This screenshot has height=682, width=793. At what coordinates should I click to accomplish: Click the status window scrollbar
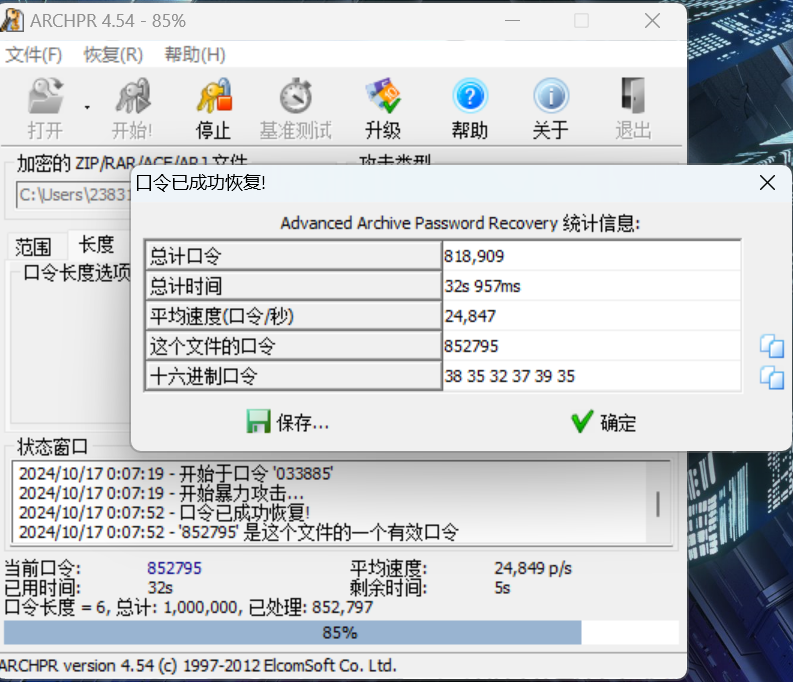coord(658,503)
